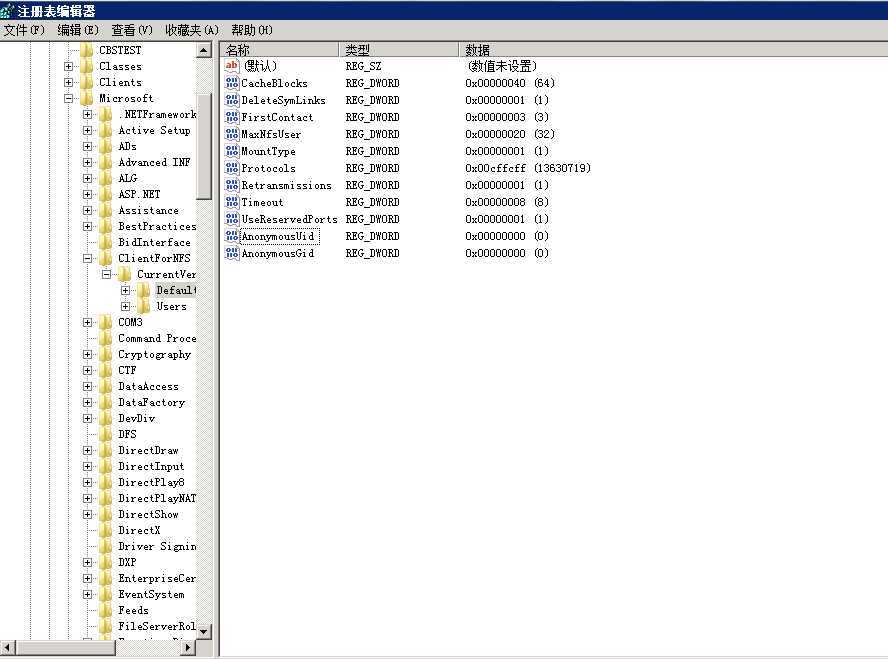Expand the DirectDraw tree node

coord(87,451)
